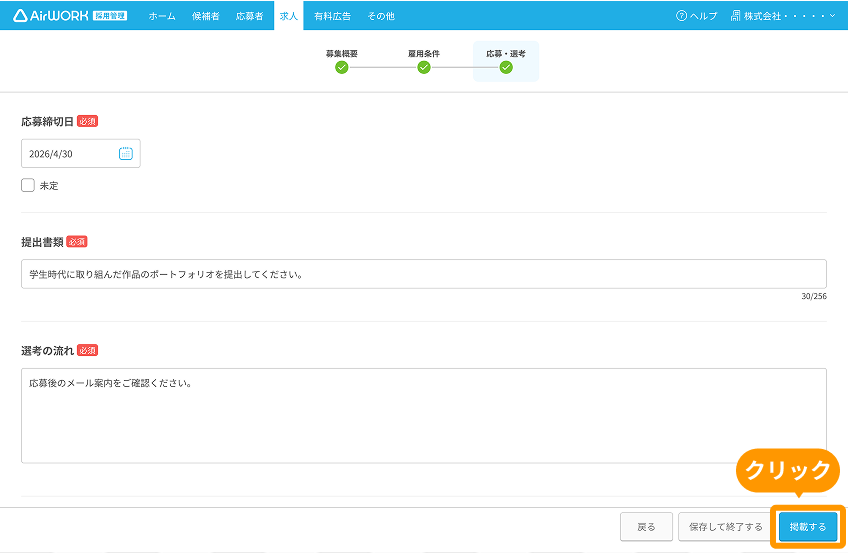
Task: Open the ヘルプ link
Action: [x=703, y=16]
